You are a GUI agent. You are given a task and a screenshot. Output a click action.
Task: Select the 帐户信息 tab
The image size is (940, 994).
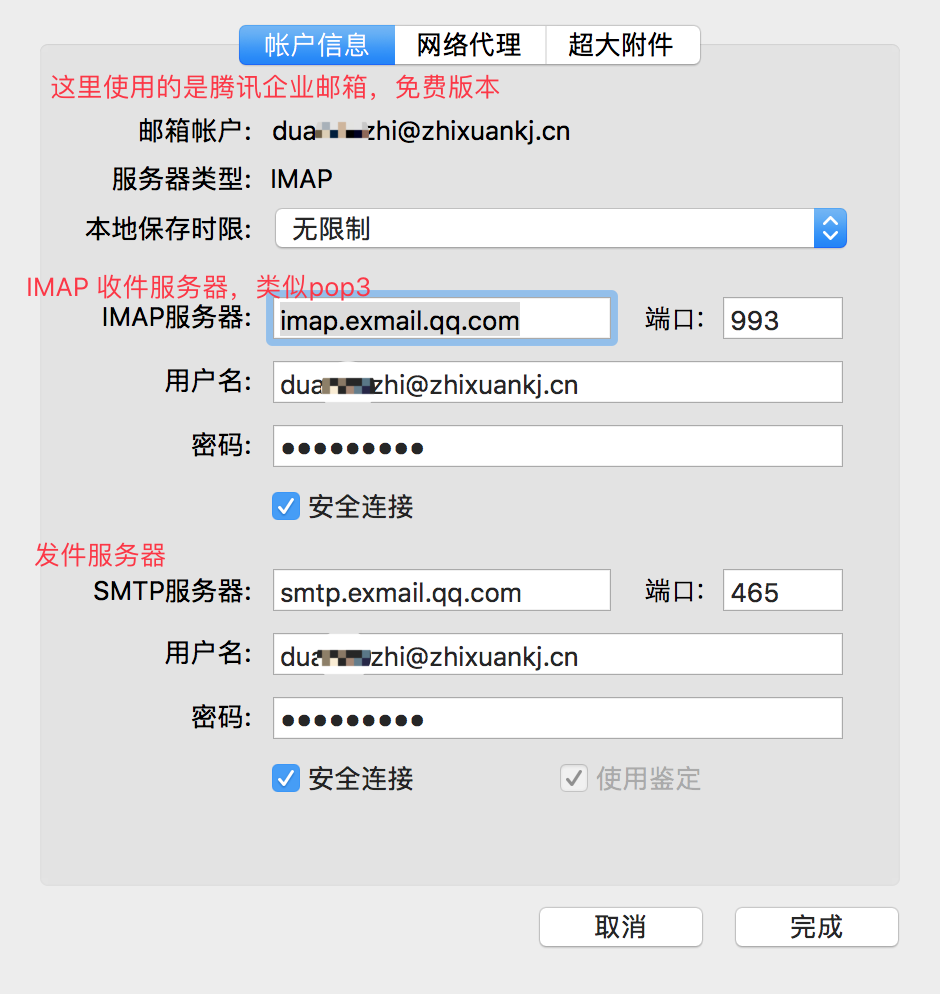point(316,45)
